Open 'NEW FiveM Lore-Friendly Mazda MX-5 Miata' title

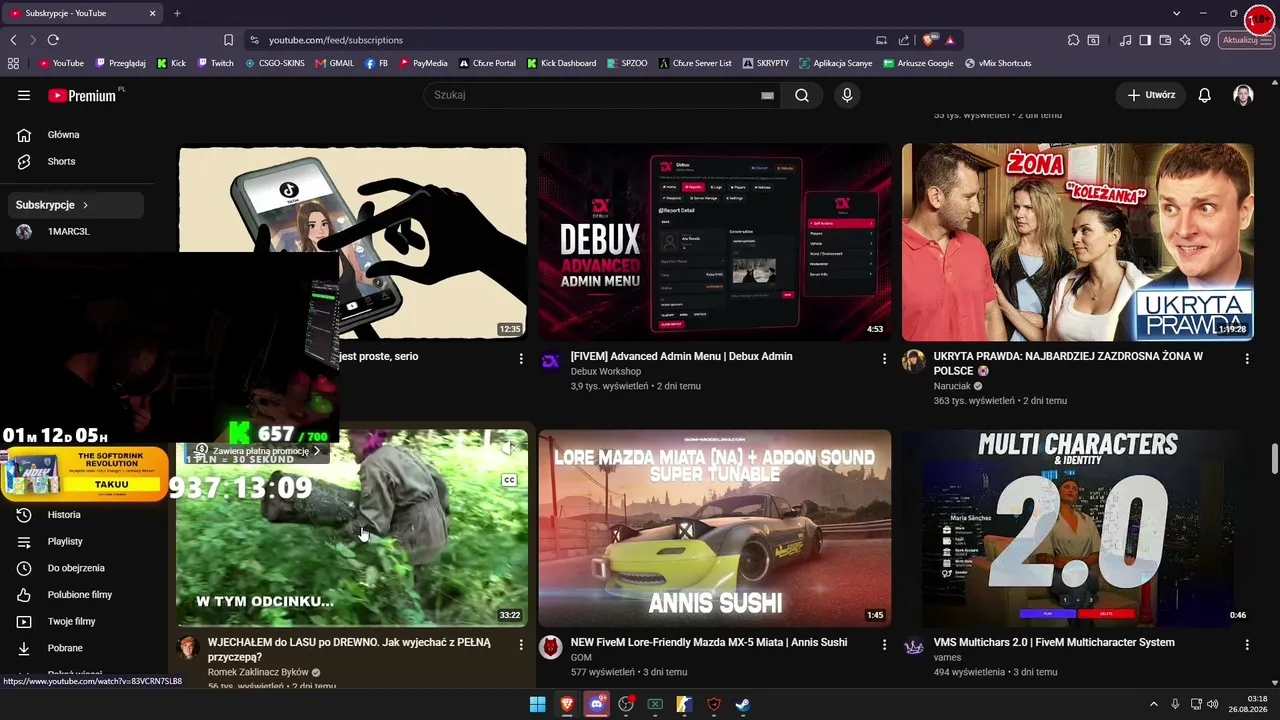click(709, 642)
